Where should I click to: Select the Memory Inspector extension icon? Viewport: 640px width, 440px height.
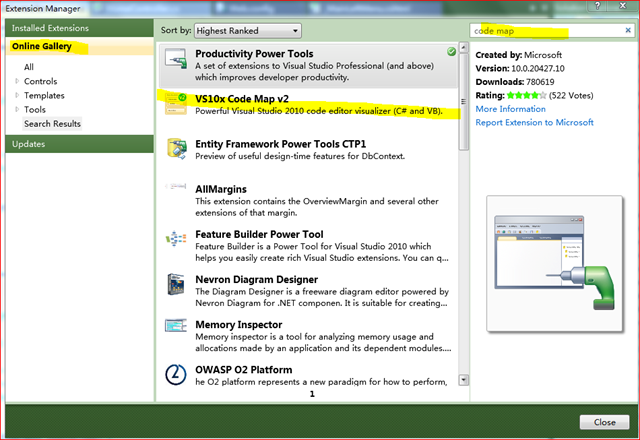177,331
